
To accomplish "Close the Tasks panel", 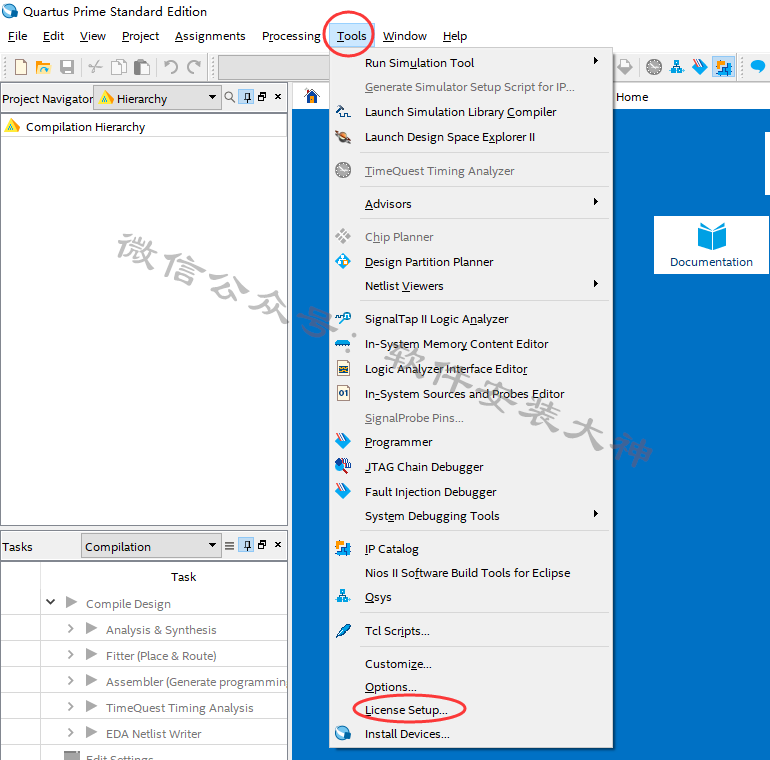I will [278, 544].
